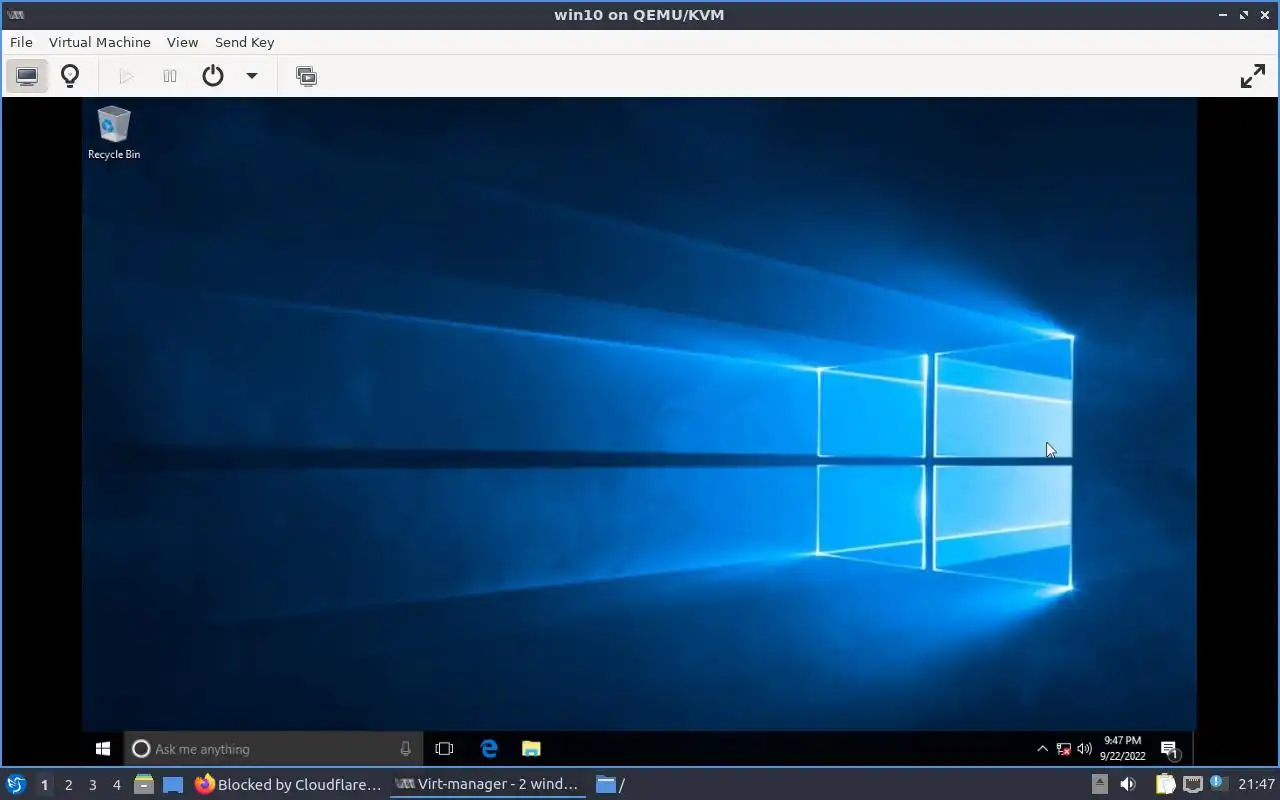Open the File menu
This screenshot has height=800, width=1280.
coord(21,42)
